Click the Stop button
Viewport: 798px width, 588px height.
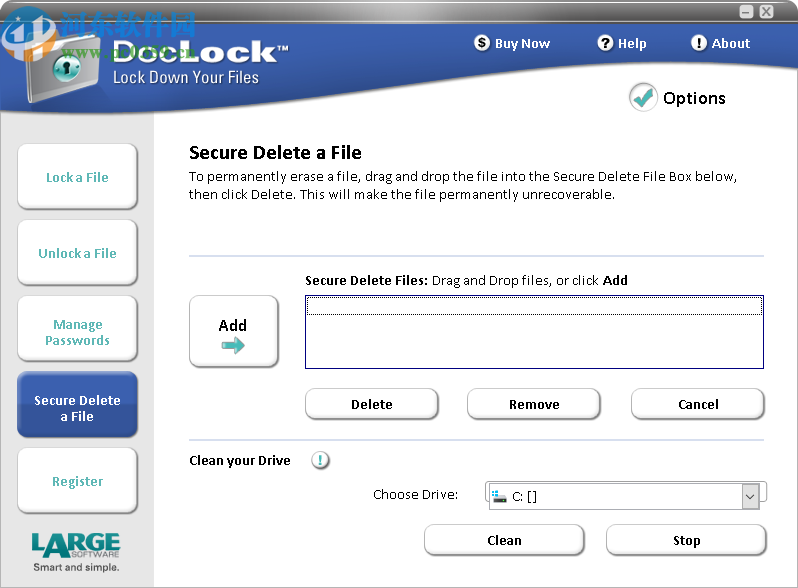[686, 540]
